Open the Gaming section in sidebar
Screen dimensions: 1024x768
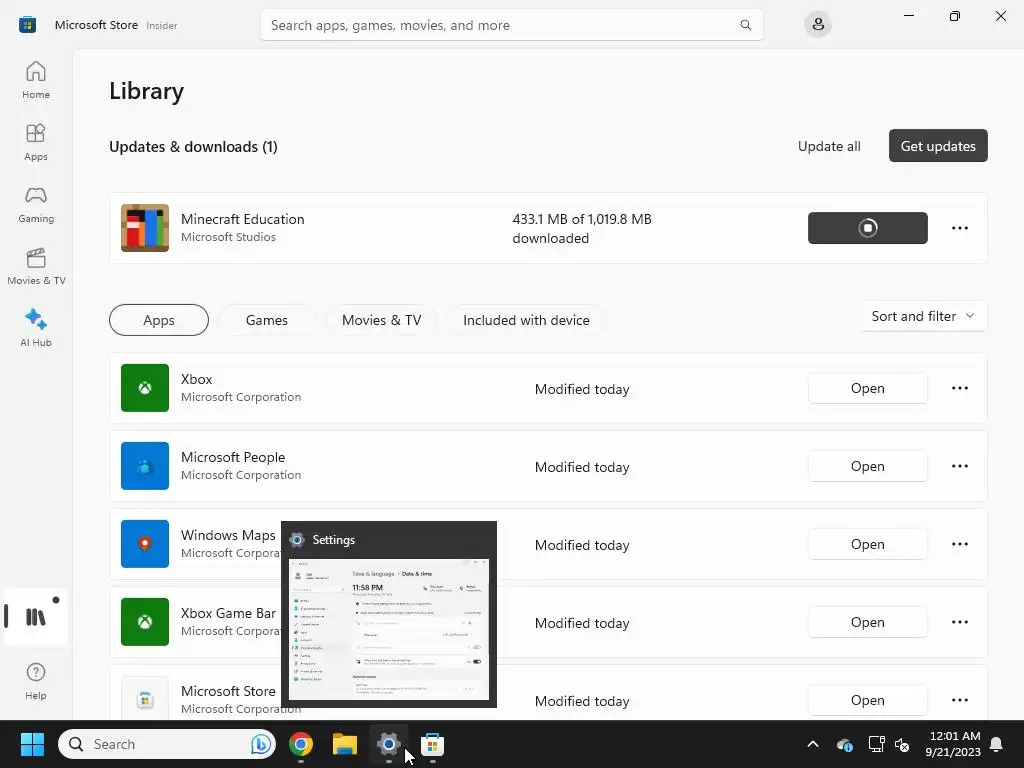point(36,204)
